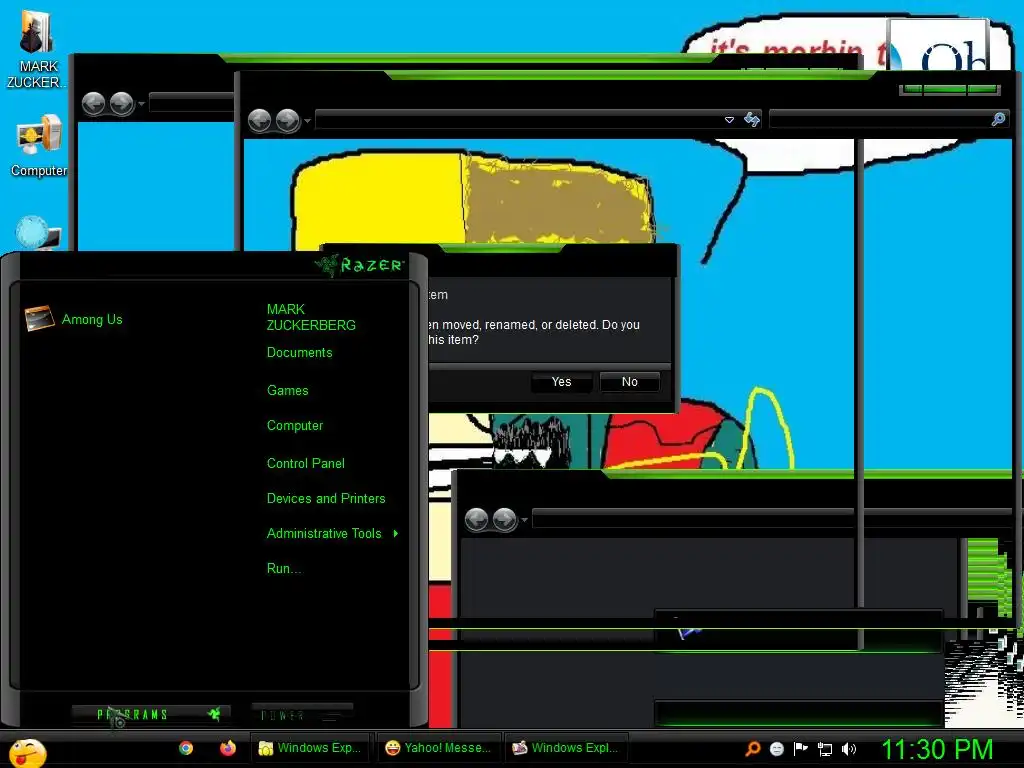Open the PROGRAMS button in start menu

pos(151,714)
